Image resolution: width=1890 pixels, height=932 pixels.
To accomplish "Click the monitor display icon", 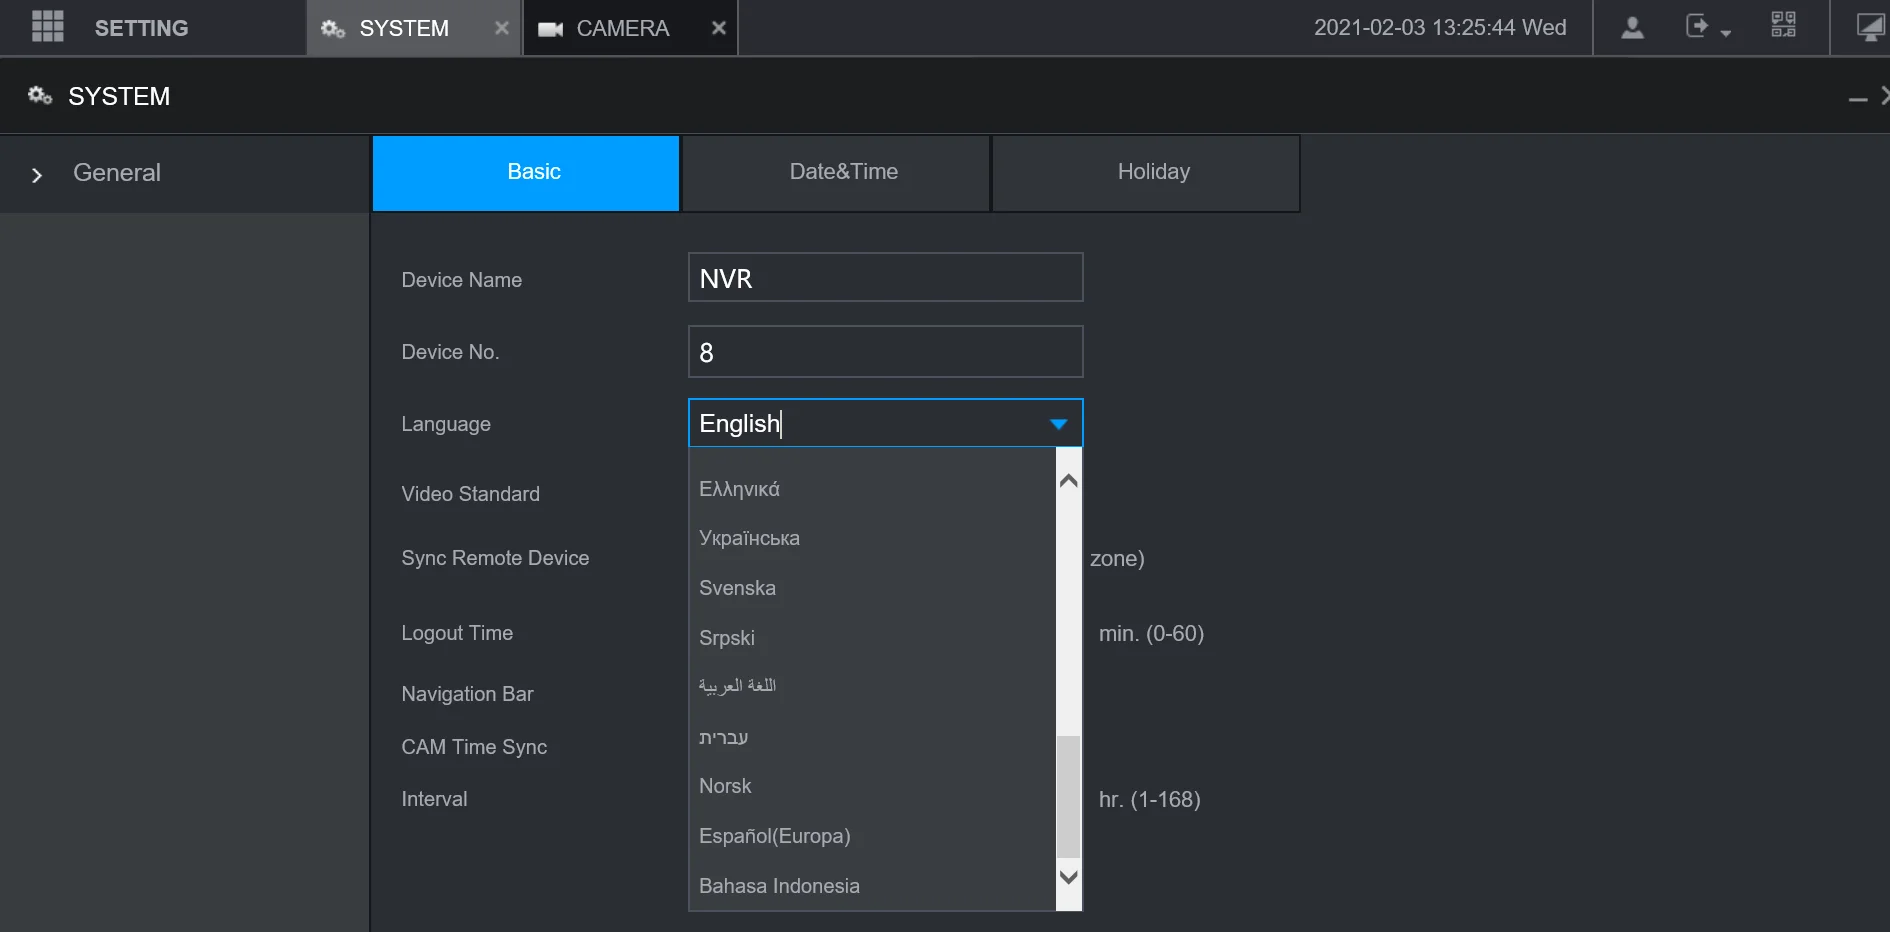I will [1869, 27].
